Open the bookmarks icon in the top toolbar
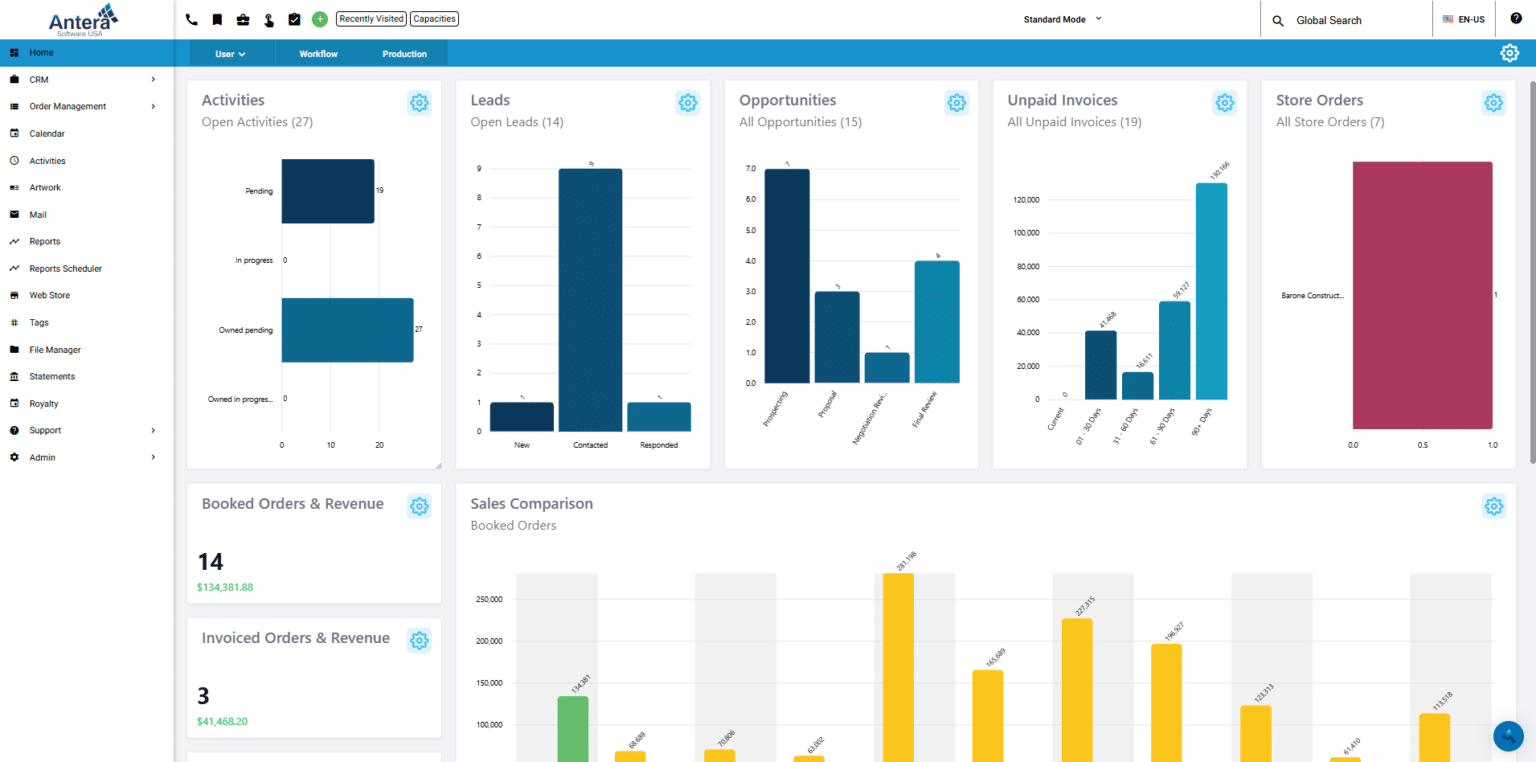 pos(216,18)
